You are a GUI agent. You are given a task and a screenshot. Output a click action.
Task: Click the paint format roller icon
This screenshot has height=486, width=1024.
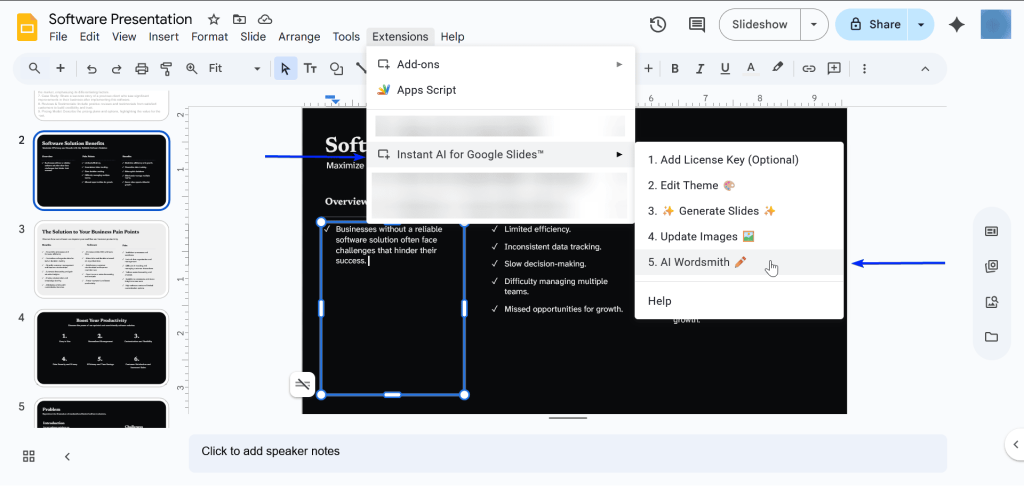(166, 69)
